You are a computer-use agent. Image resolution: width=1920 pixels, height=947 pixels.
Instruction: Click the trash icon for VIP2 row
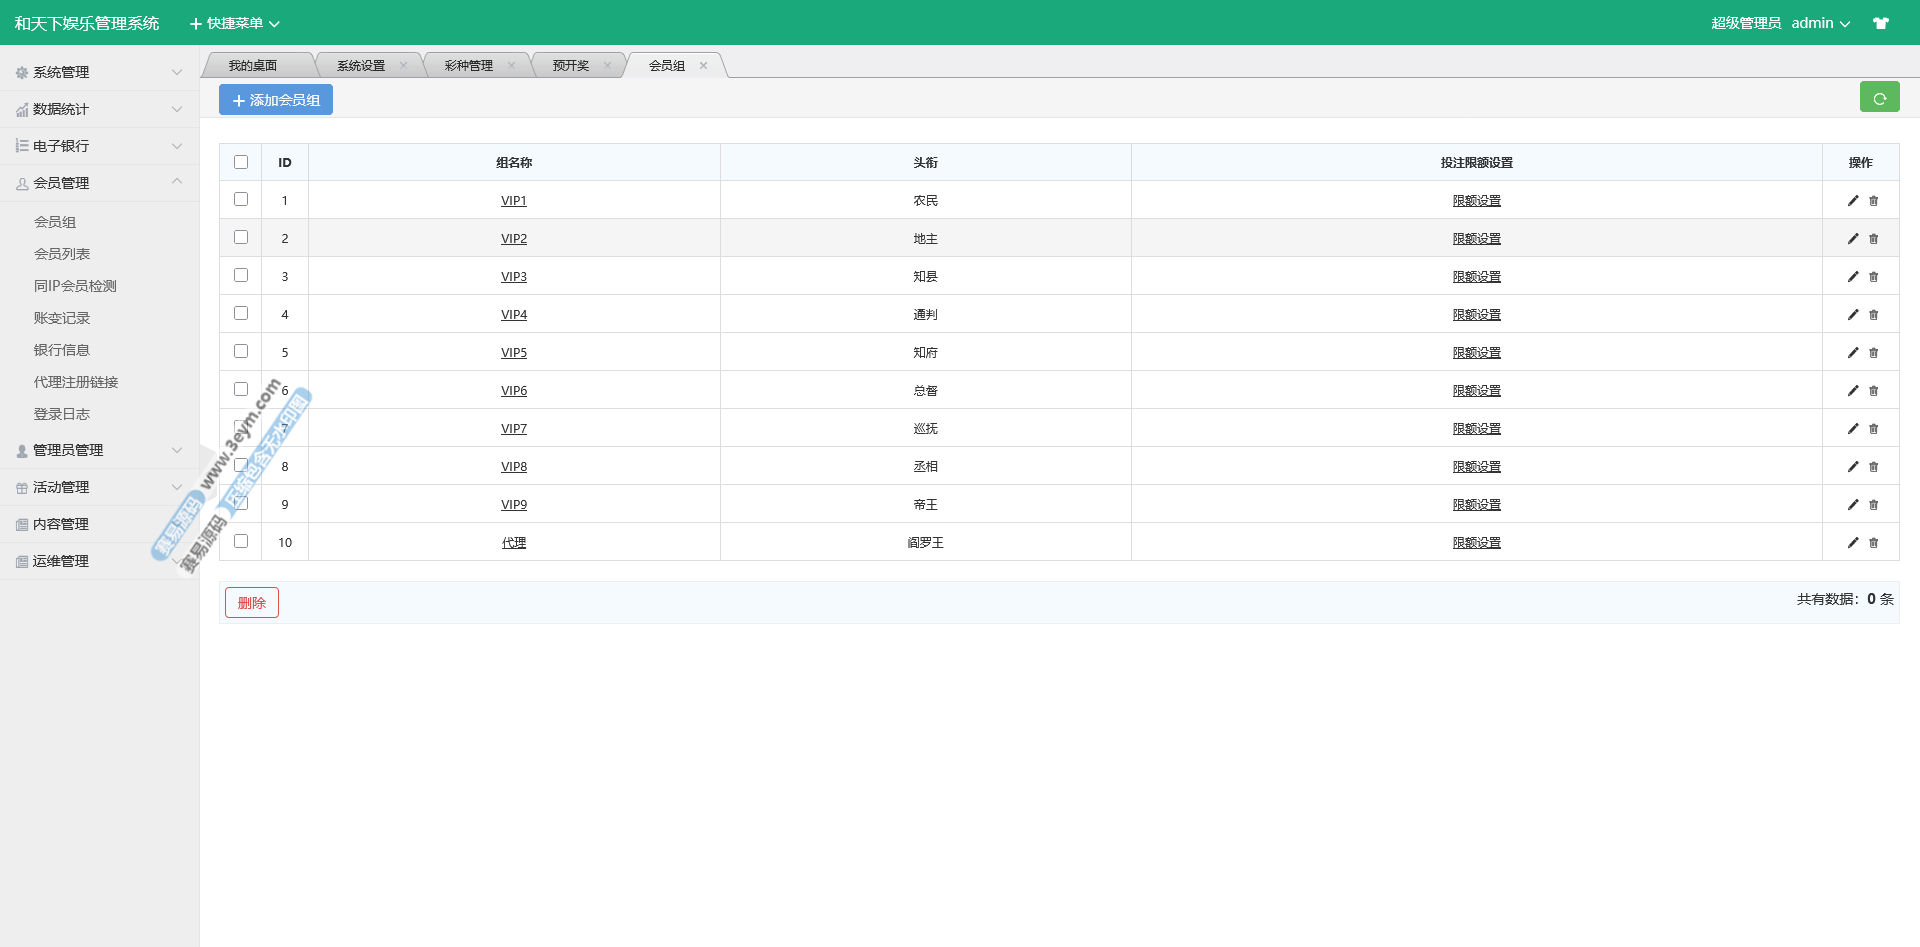coord(1874,239)
